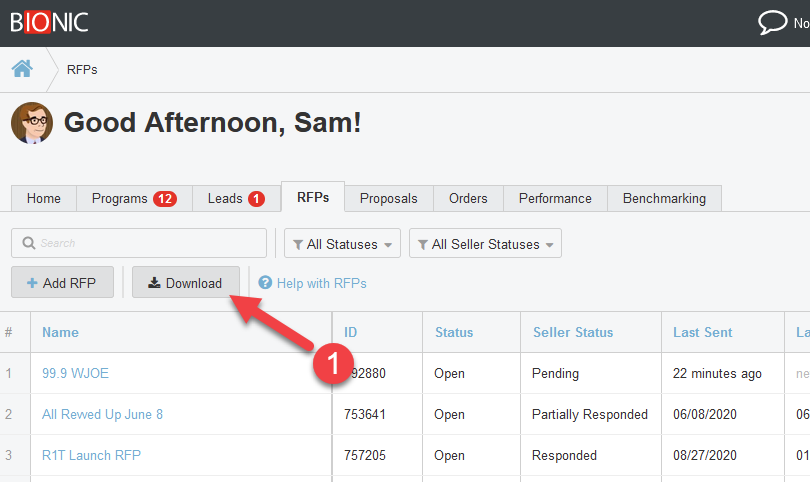Open the R1T Launch RFP link
The width and height of the screenshot is (810, 482).
pos(91,455)
